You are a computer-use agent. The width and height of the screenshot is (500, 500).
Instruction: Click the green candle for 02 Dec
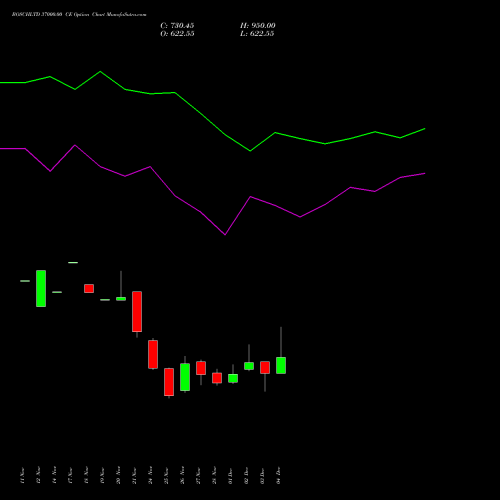pyautogui.click(x=249, y=366)
